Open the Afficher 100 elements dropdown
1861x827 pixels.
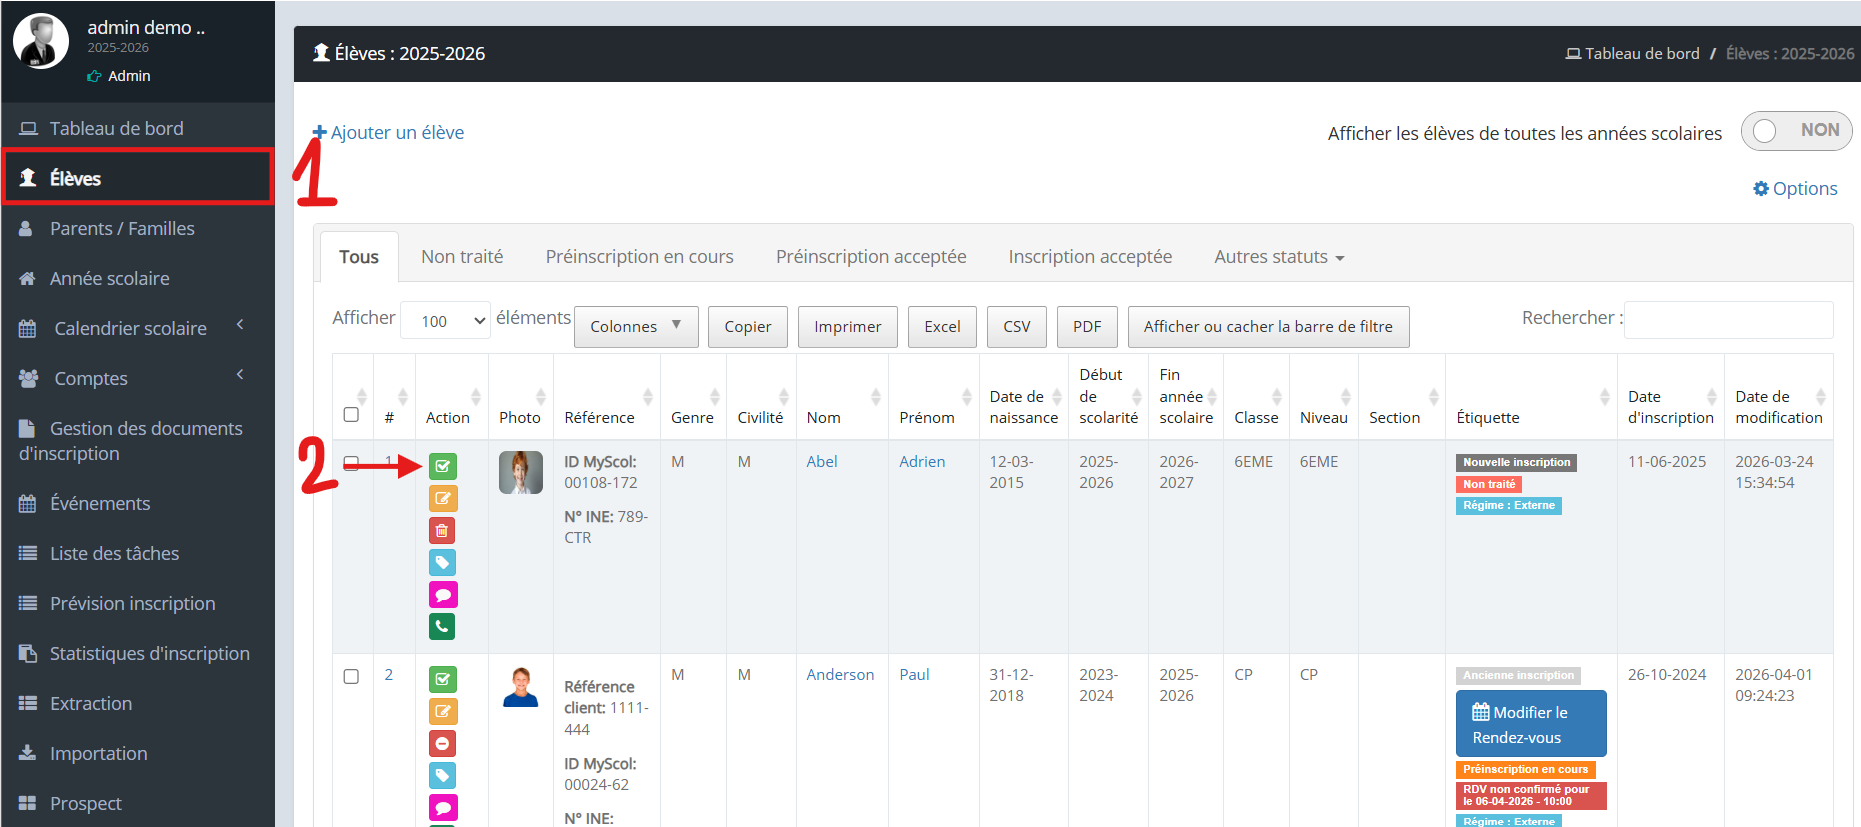[x=445, y=320]
